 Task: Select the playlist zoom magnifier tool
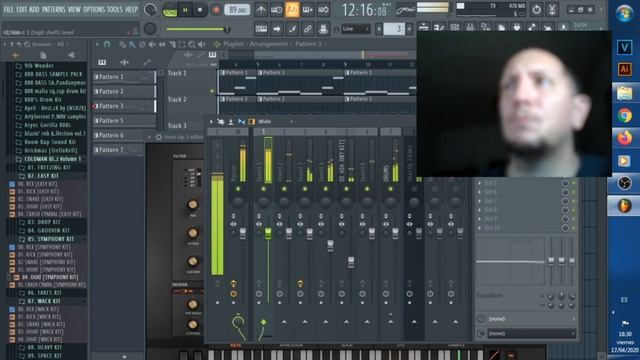point(191,44)
